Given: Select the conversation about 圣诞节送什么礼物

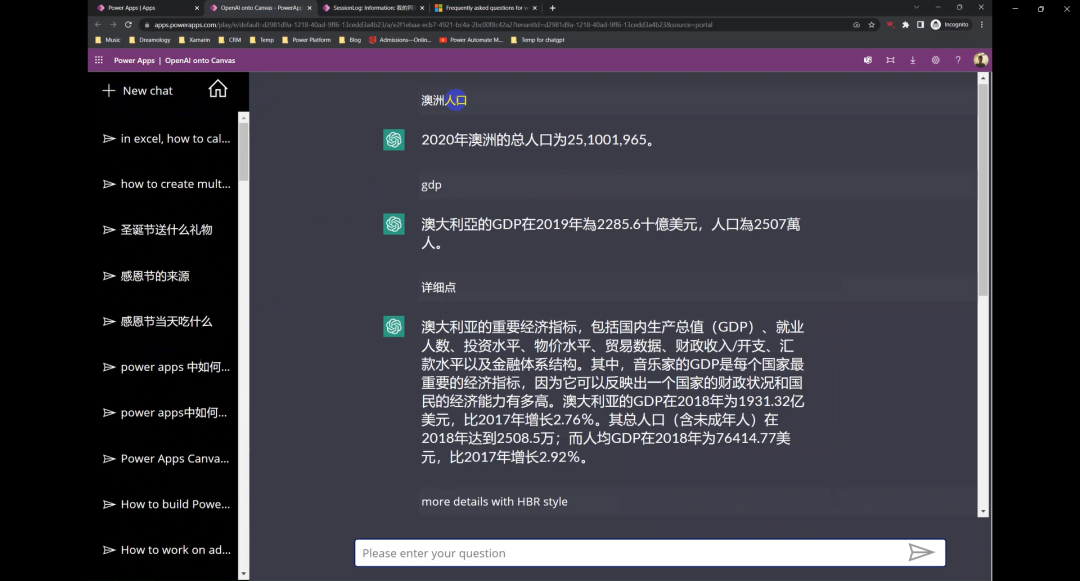Looking at the screenshot, I should point(165,230).
